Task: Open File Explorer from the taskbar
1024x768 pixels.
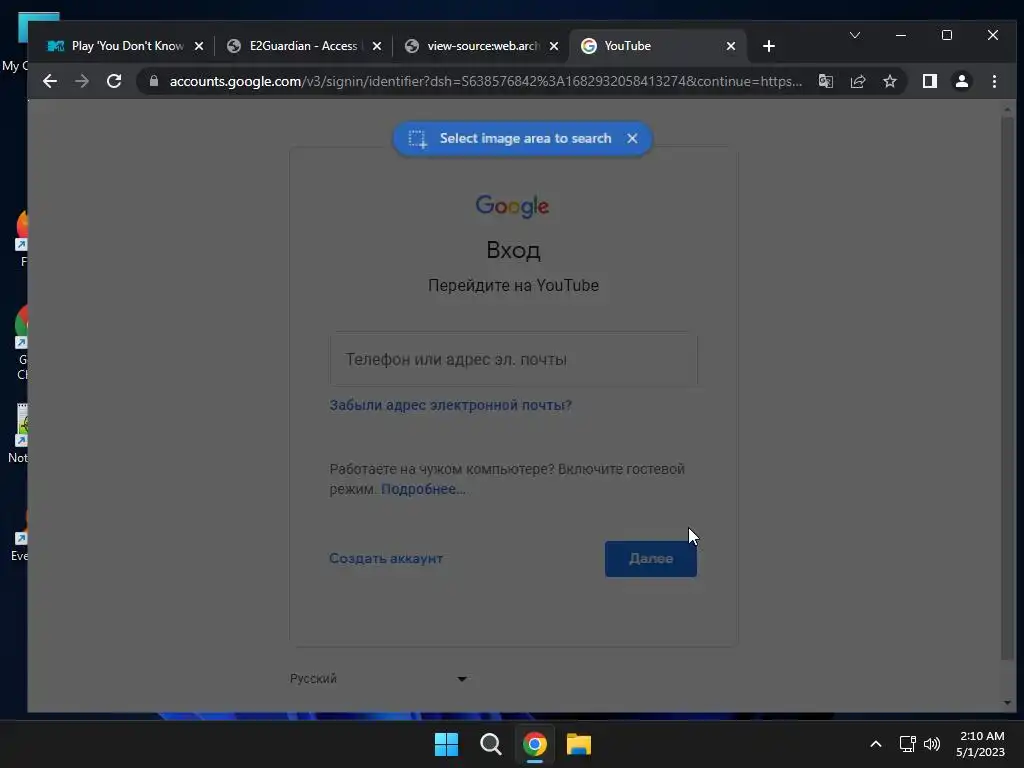Action: click(x=579, y=744)
